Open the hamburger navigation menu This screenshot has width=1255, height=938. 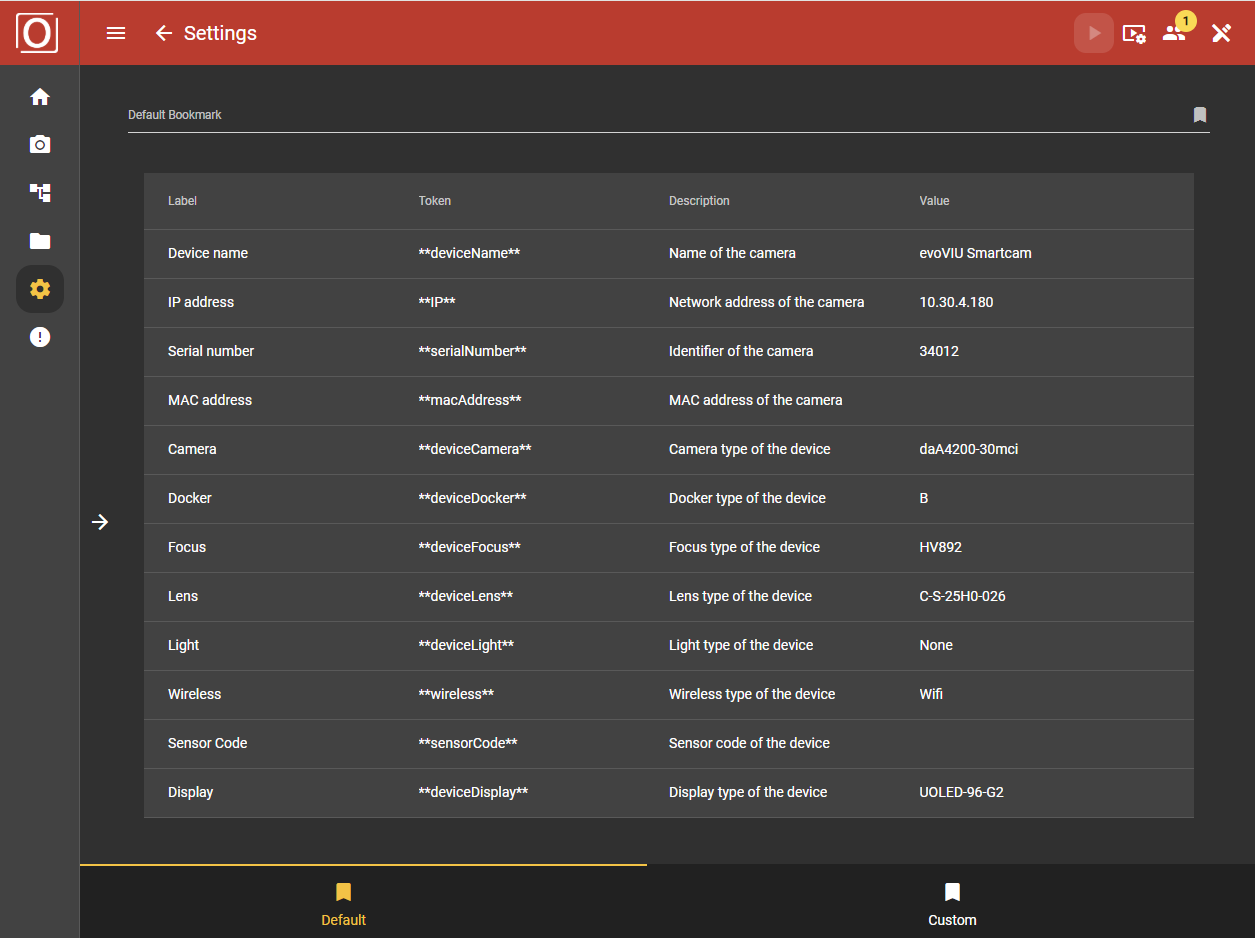(x=115, y=33)
